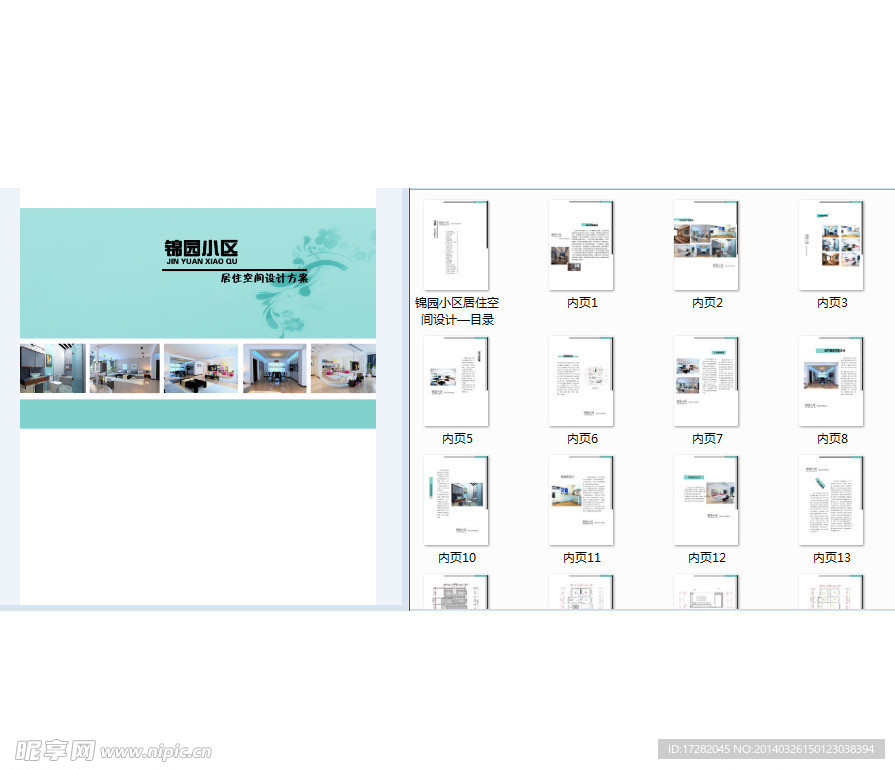Click the 居住空间设计方案 subtitle on cover
The width and height of the screenshot is (895, 769).
pyautogui.click(x=264, y=278)
